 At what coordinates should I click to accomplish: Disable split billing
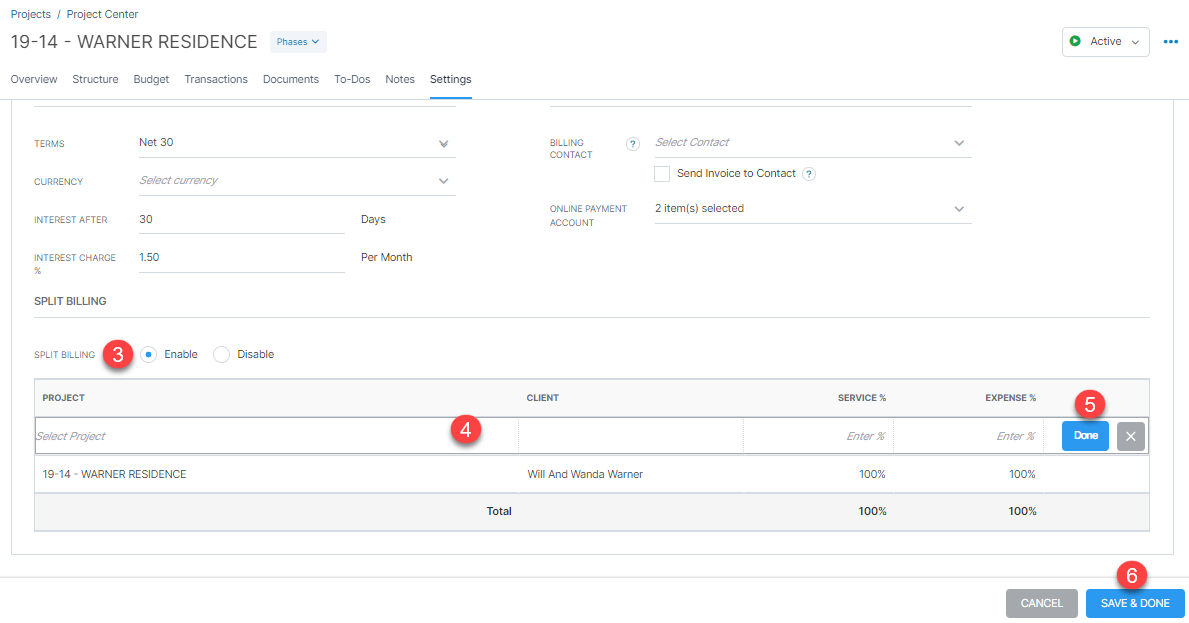click(220, 354)
